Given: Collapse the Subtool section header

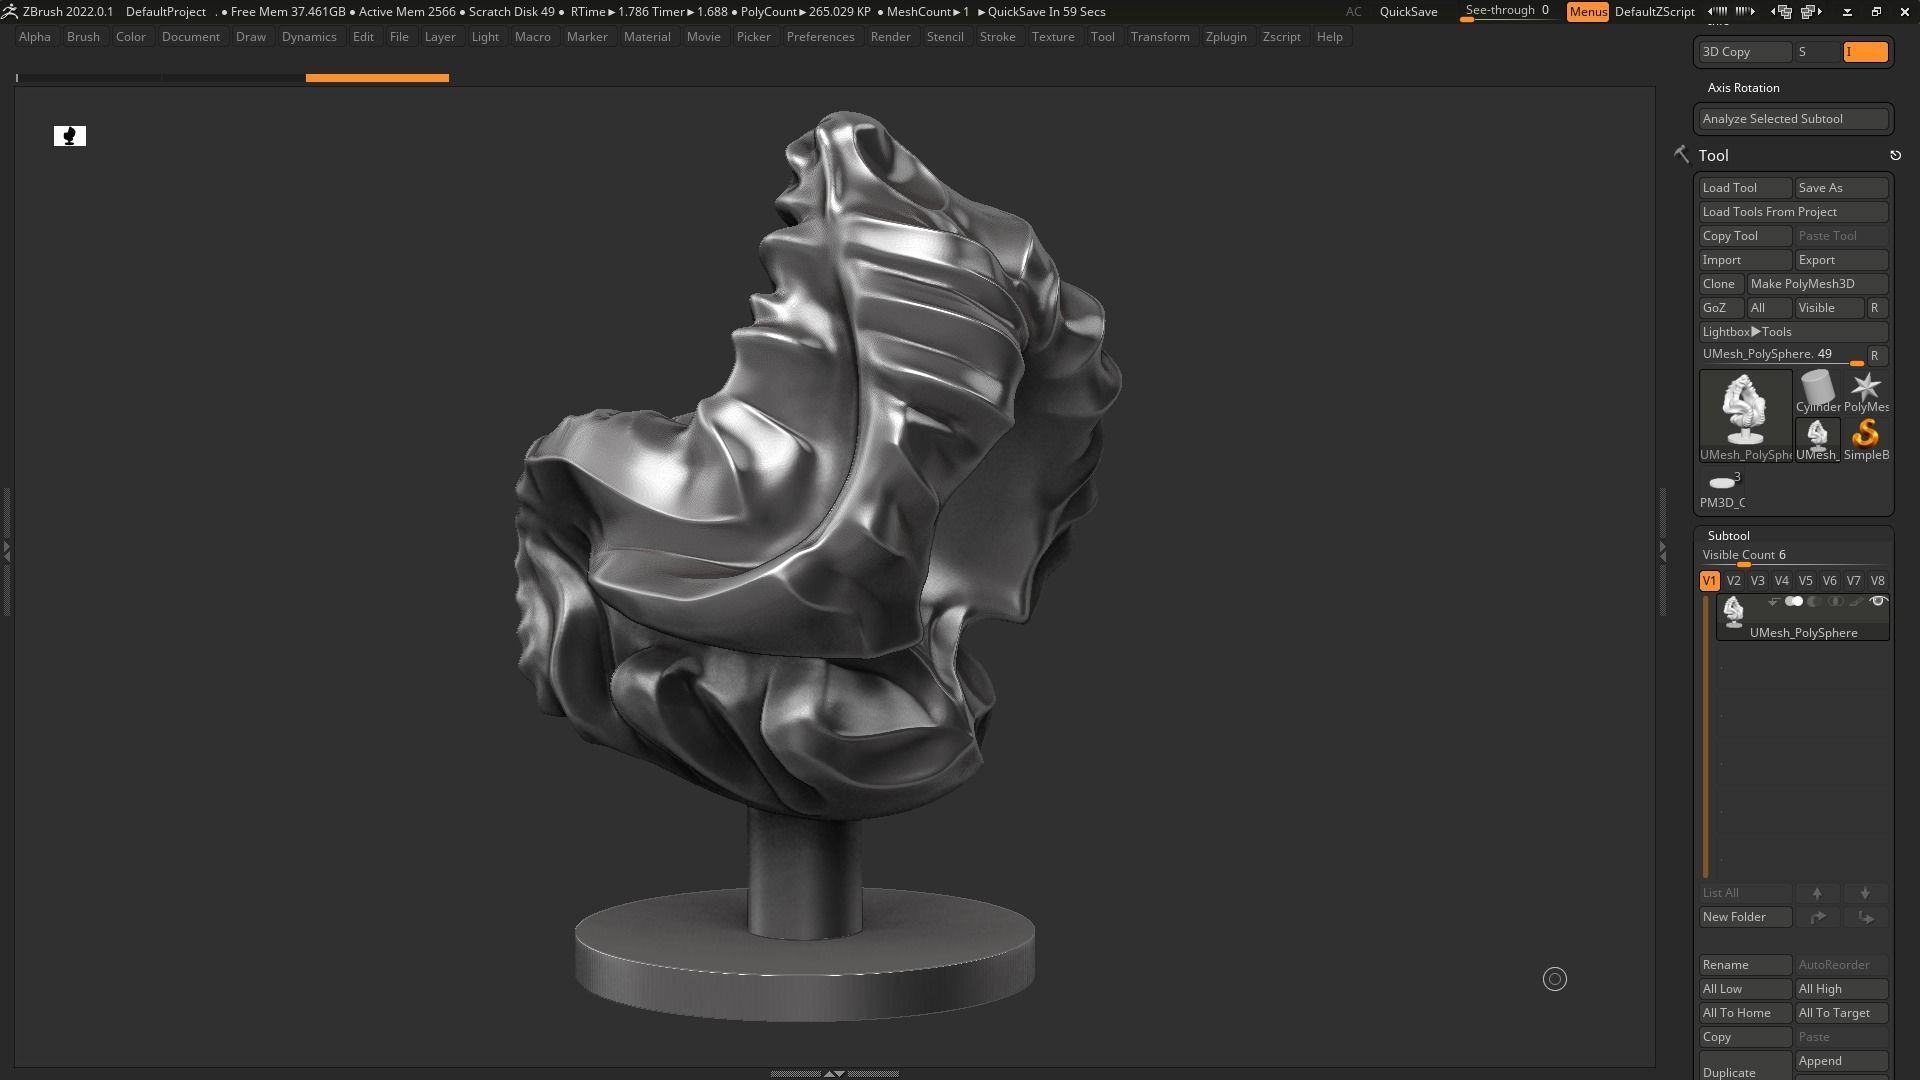Looking at the screenshot, I should (x=1728, y=536).
